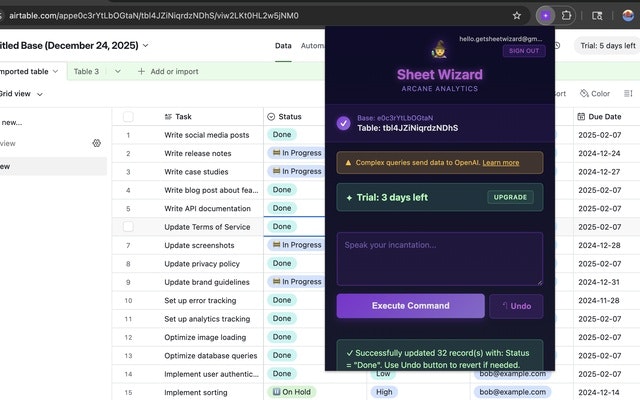Open the Automations tab
This screenshot has height=400, width=640.
click(x=313, y=46)
